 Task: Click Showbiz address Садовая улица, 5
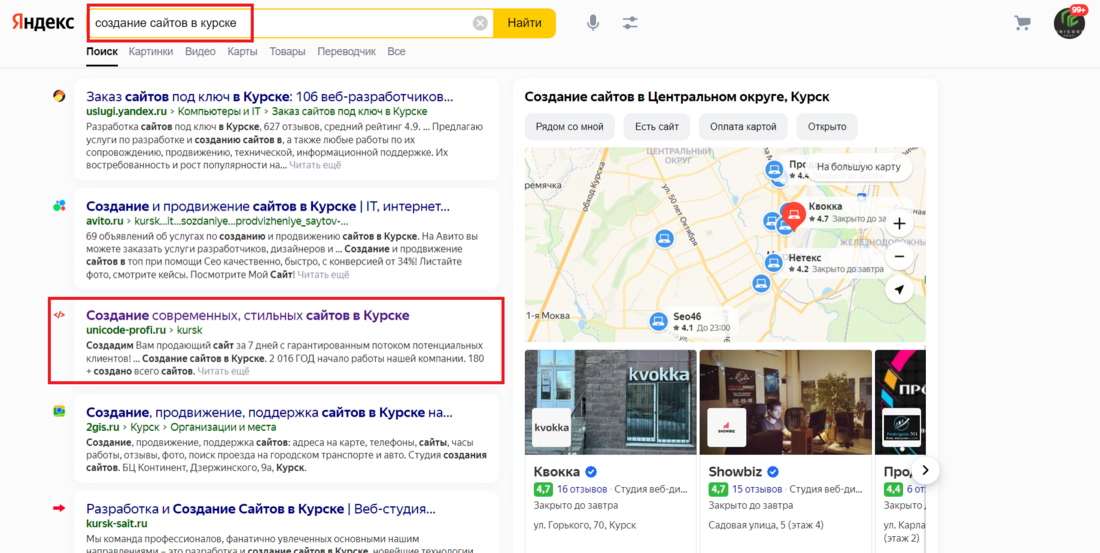coord(766,525)
